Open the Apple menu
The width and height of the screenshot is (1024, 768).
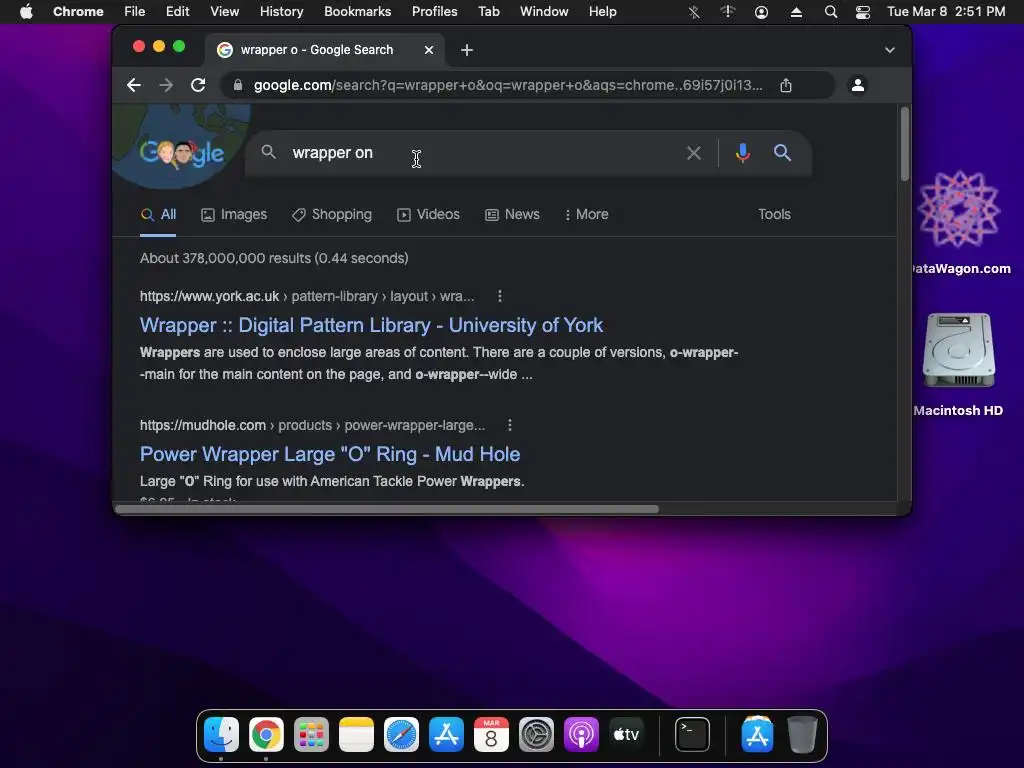click(x=26, y=12)
